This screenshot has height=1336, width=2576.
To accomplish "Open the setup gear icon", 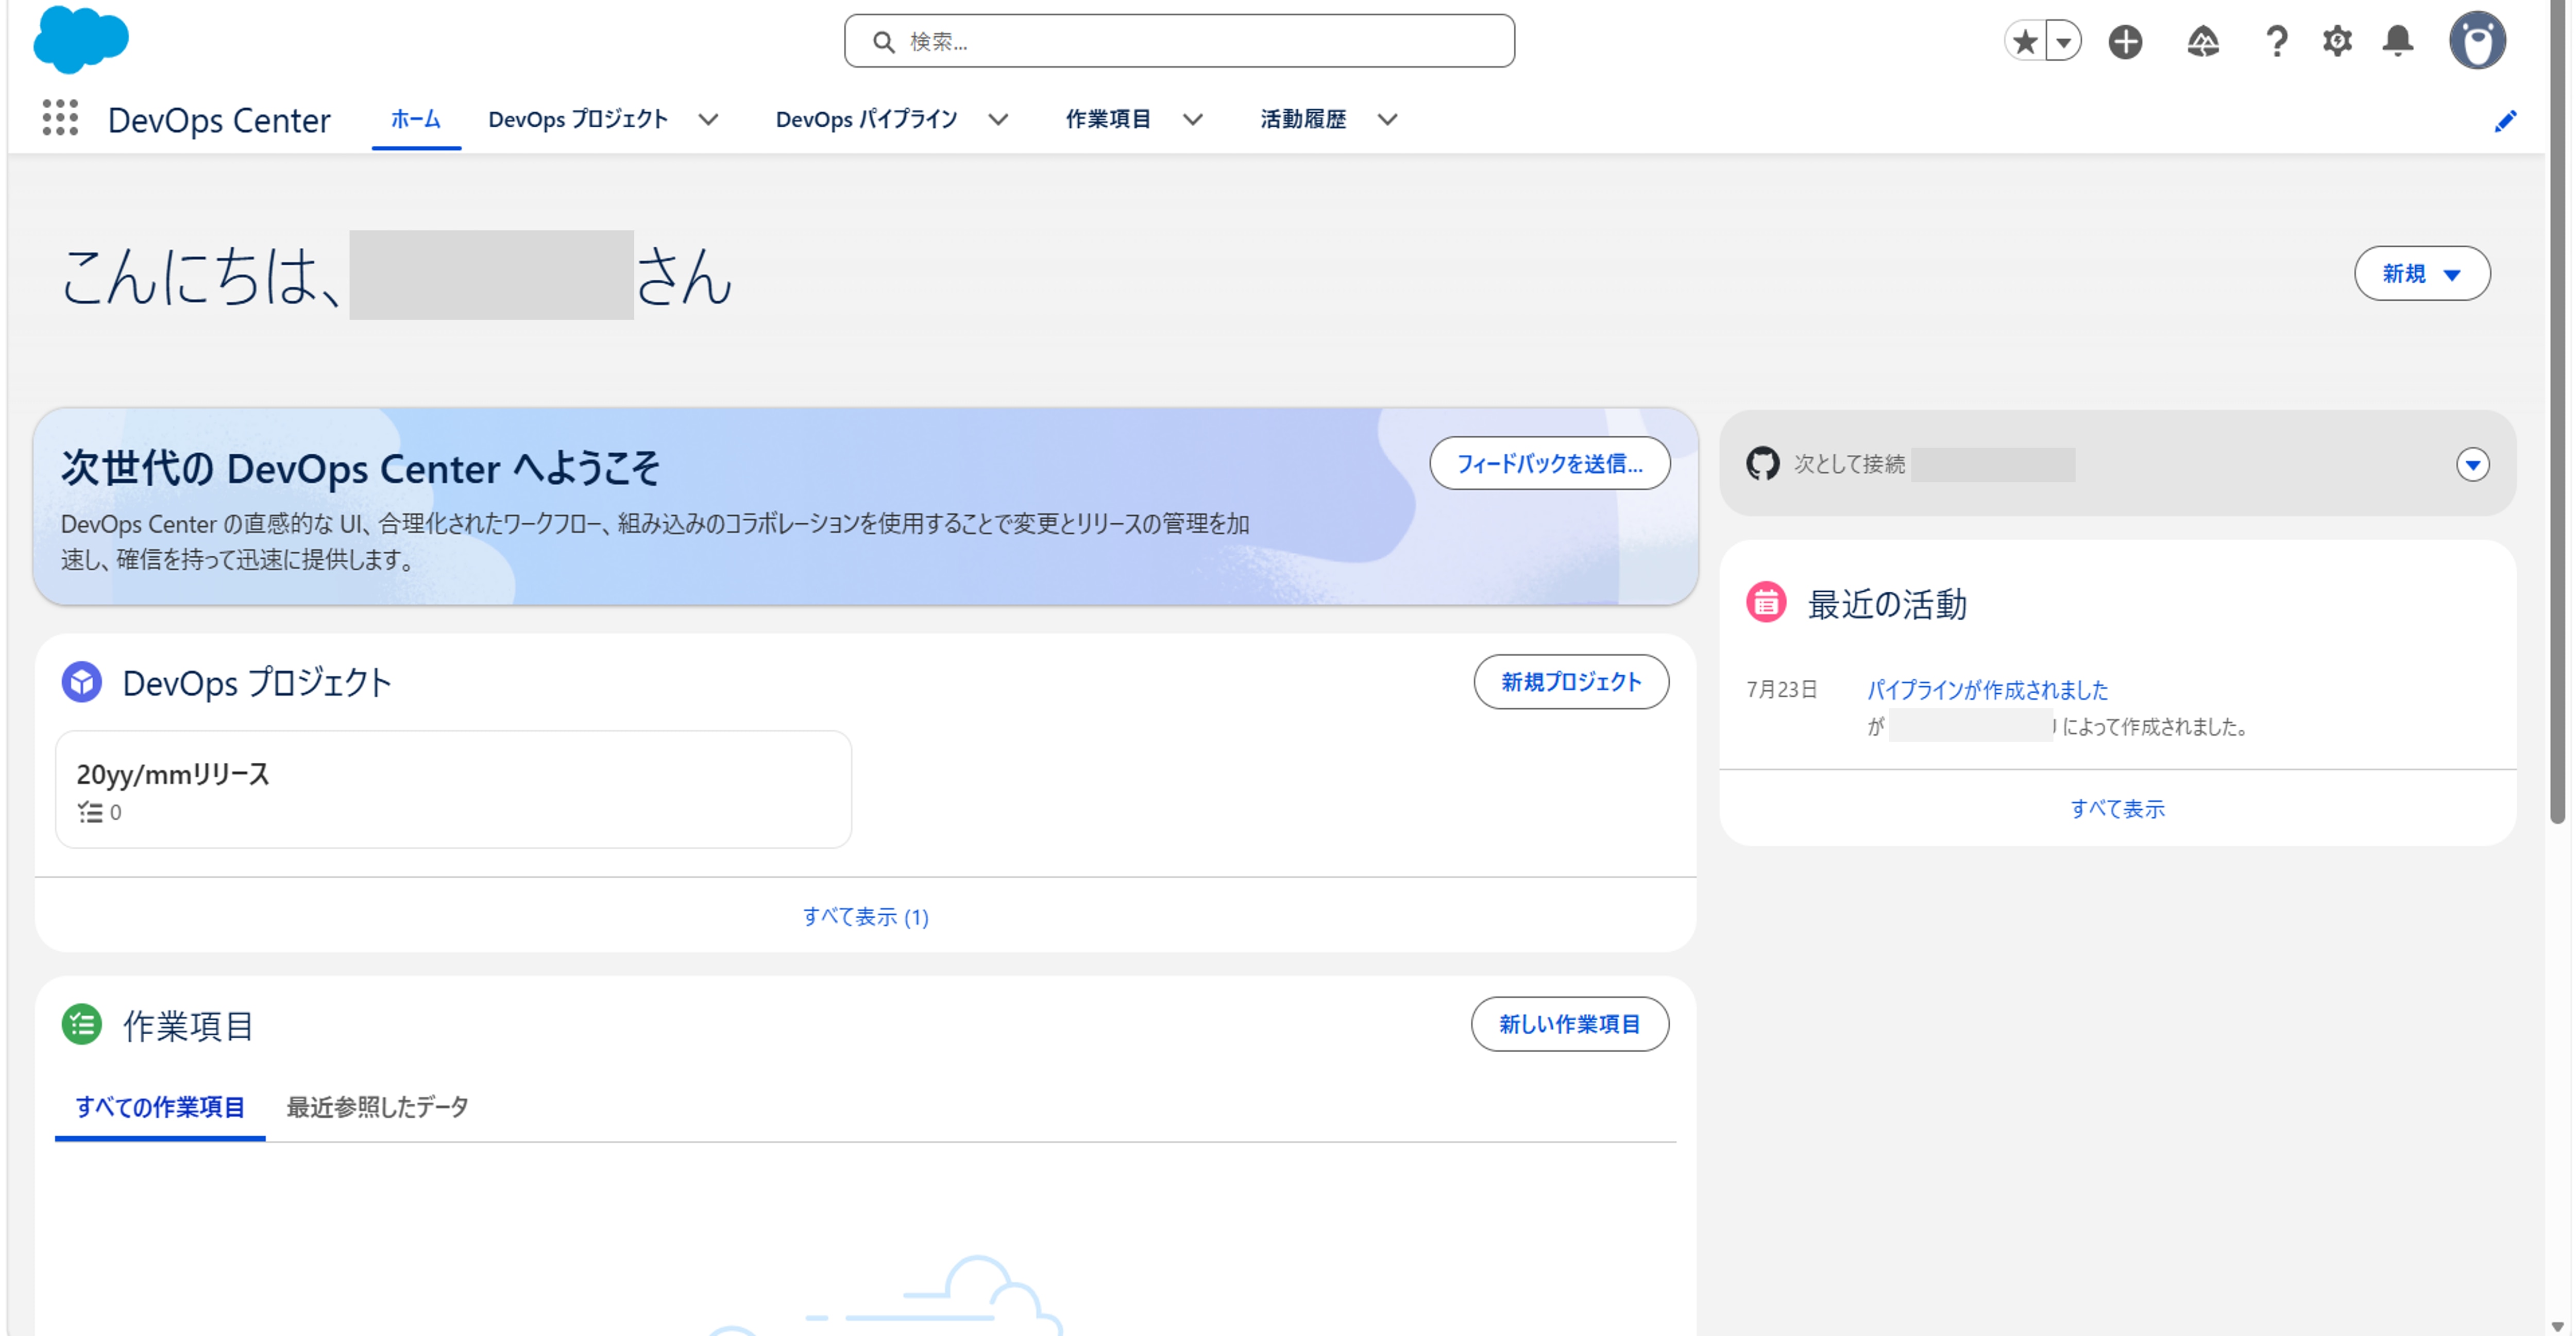I will (2337, 41).
